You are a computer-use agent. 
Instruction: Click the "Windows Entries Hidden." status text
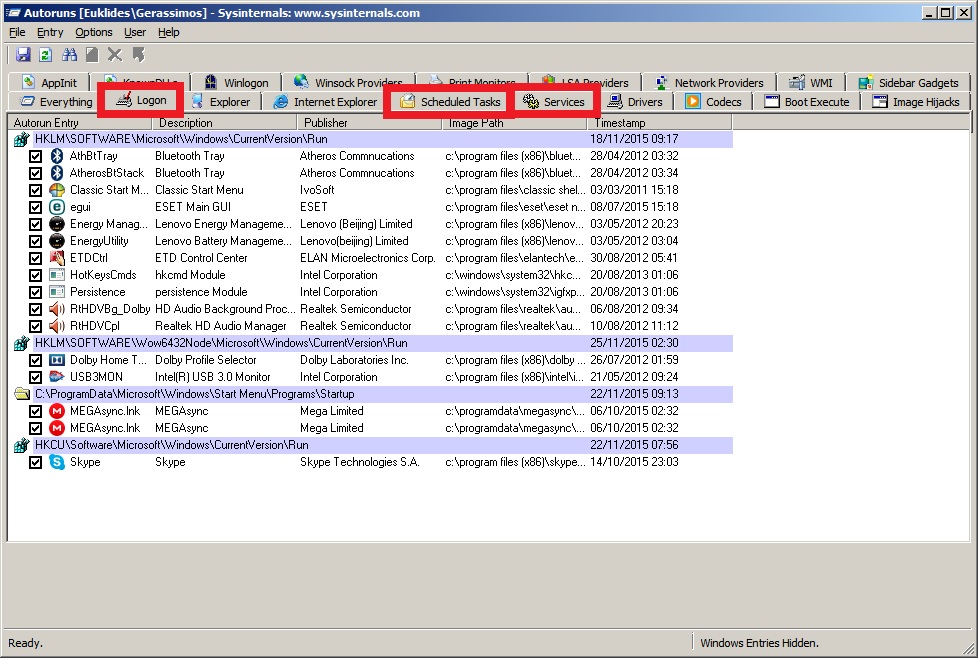[759, 643]
